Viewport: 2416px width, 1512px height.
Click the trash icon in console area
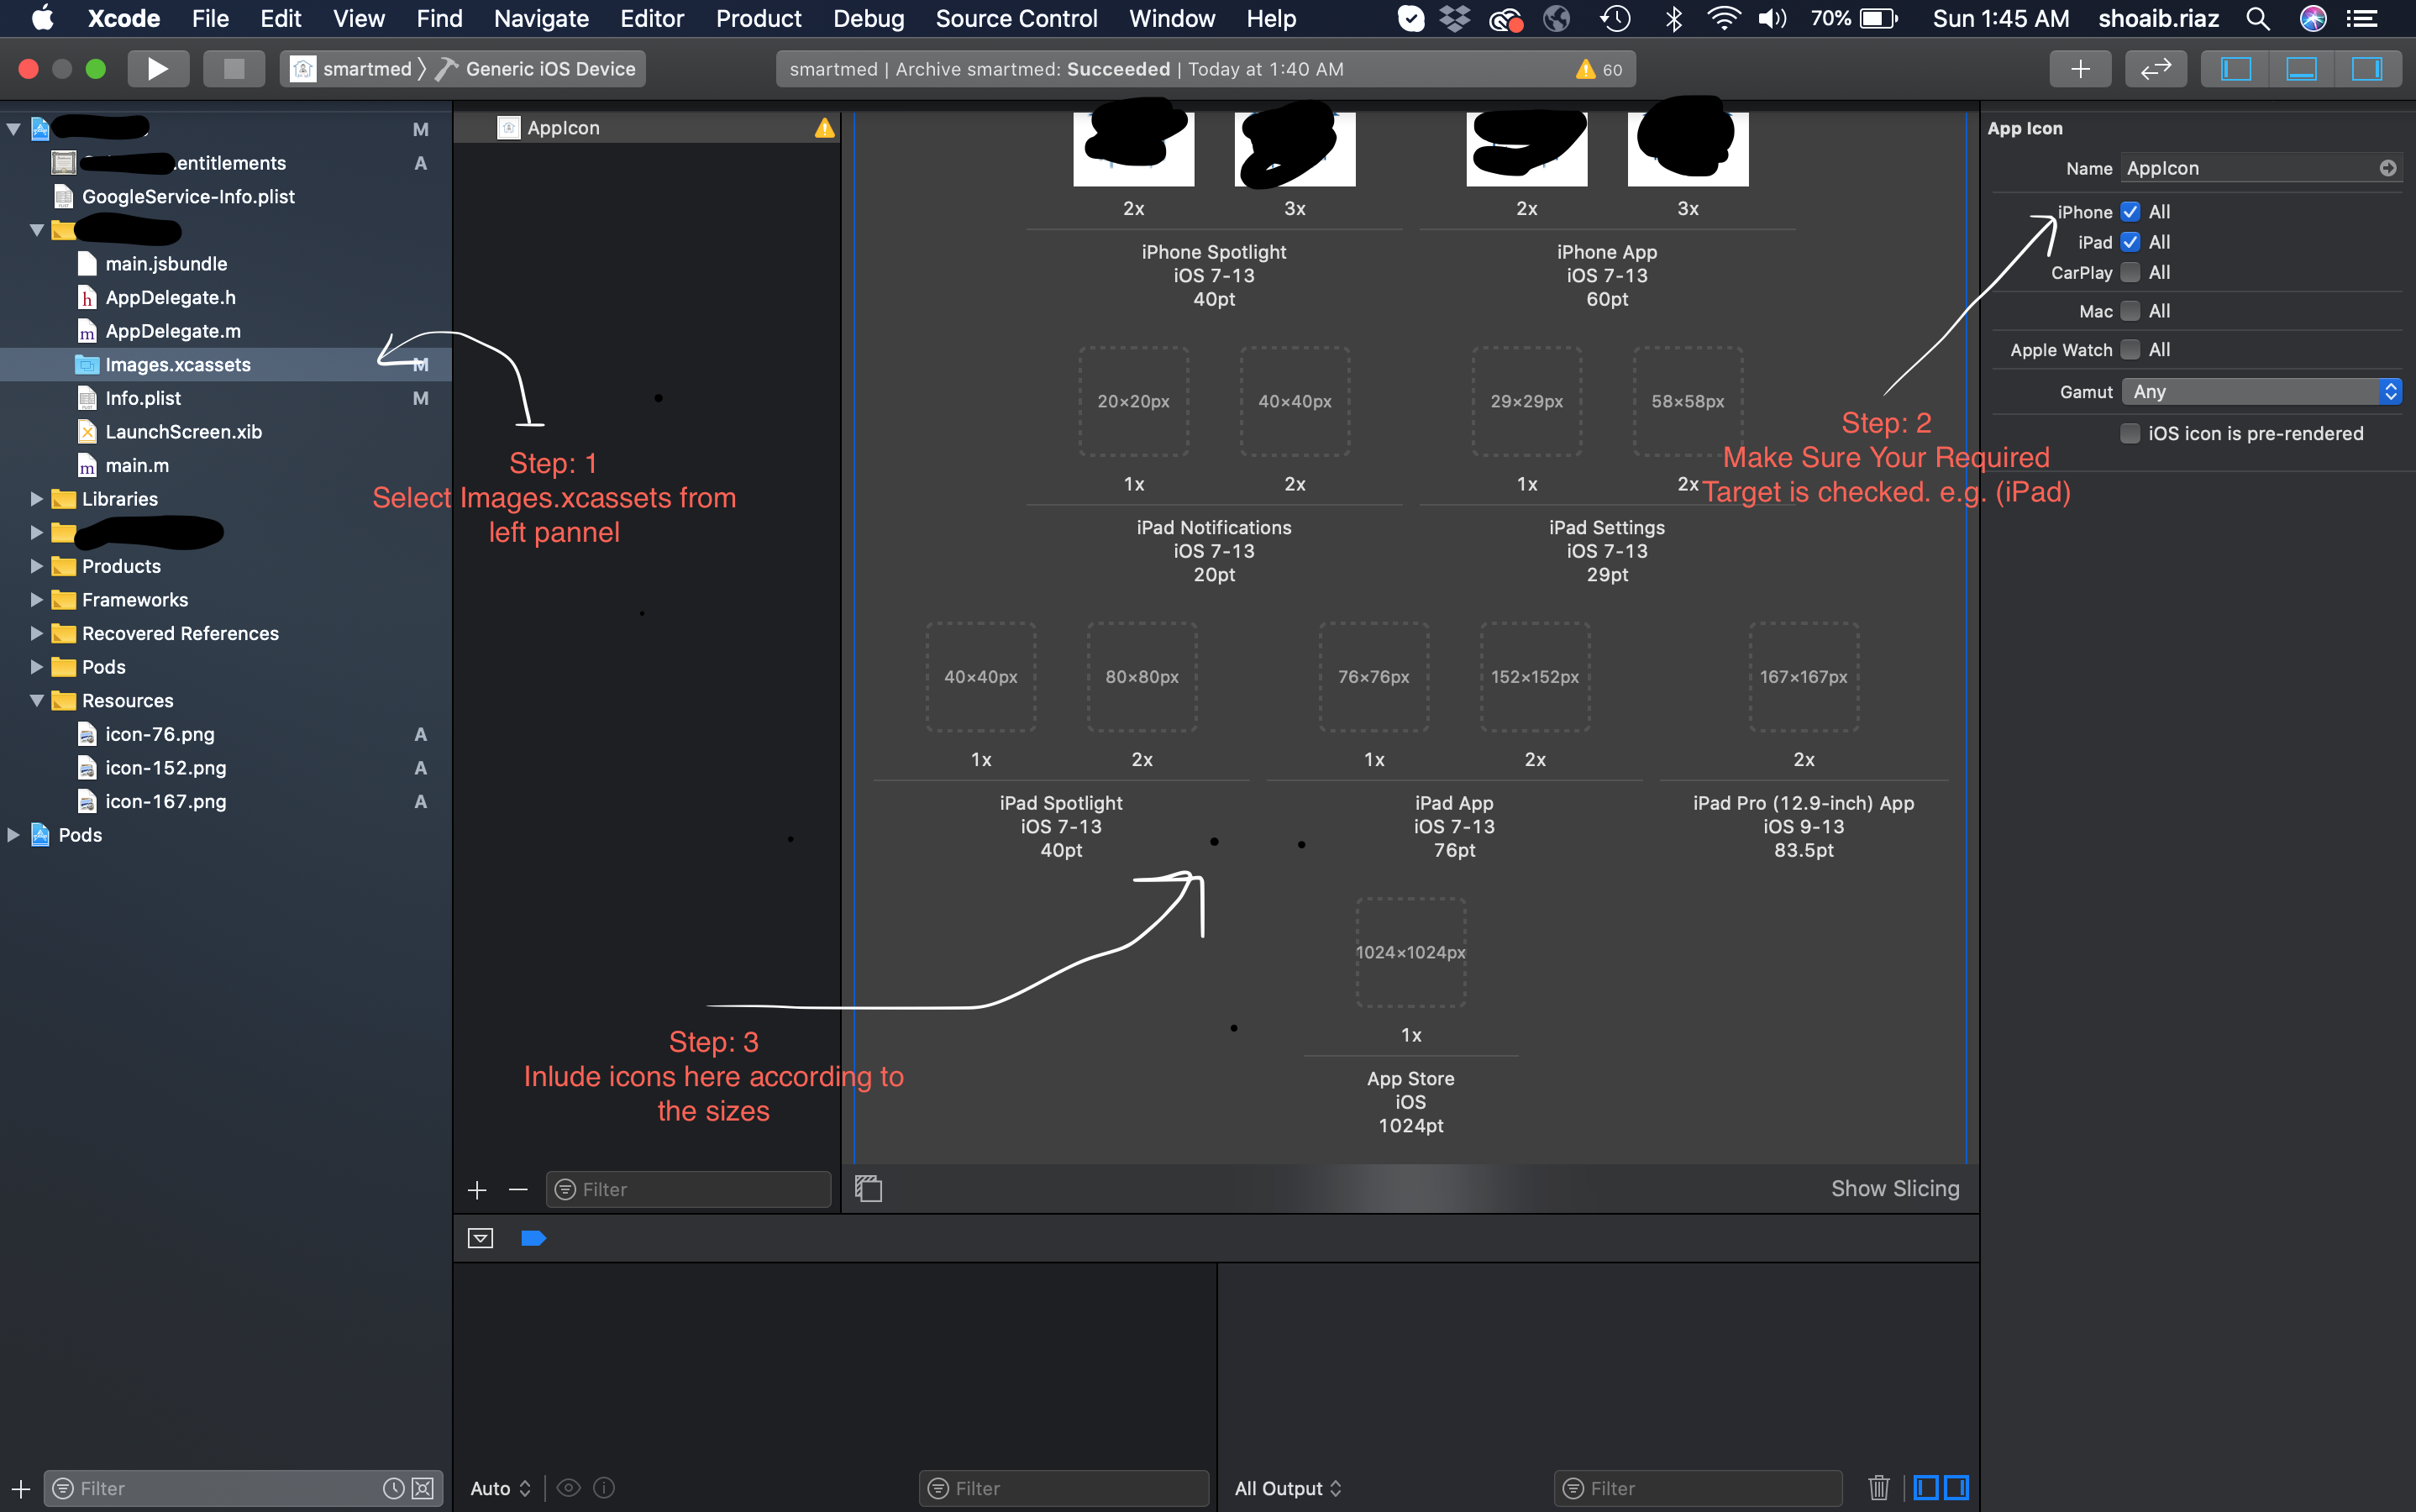tap(1878, 1488)
